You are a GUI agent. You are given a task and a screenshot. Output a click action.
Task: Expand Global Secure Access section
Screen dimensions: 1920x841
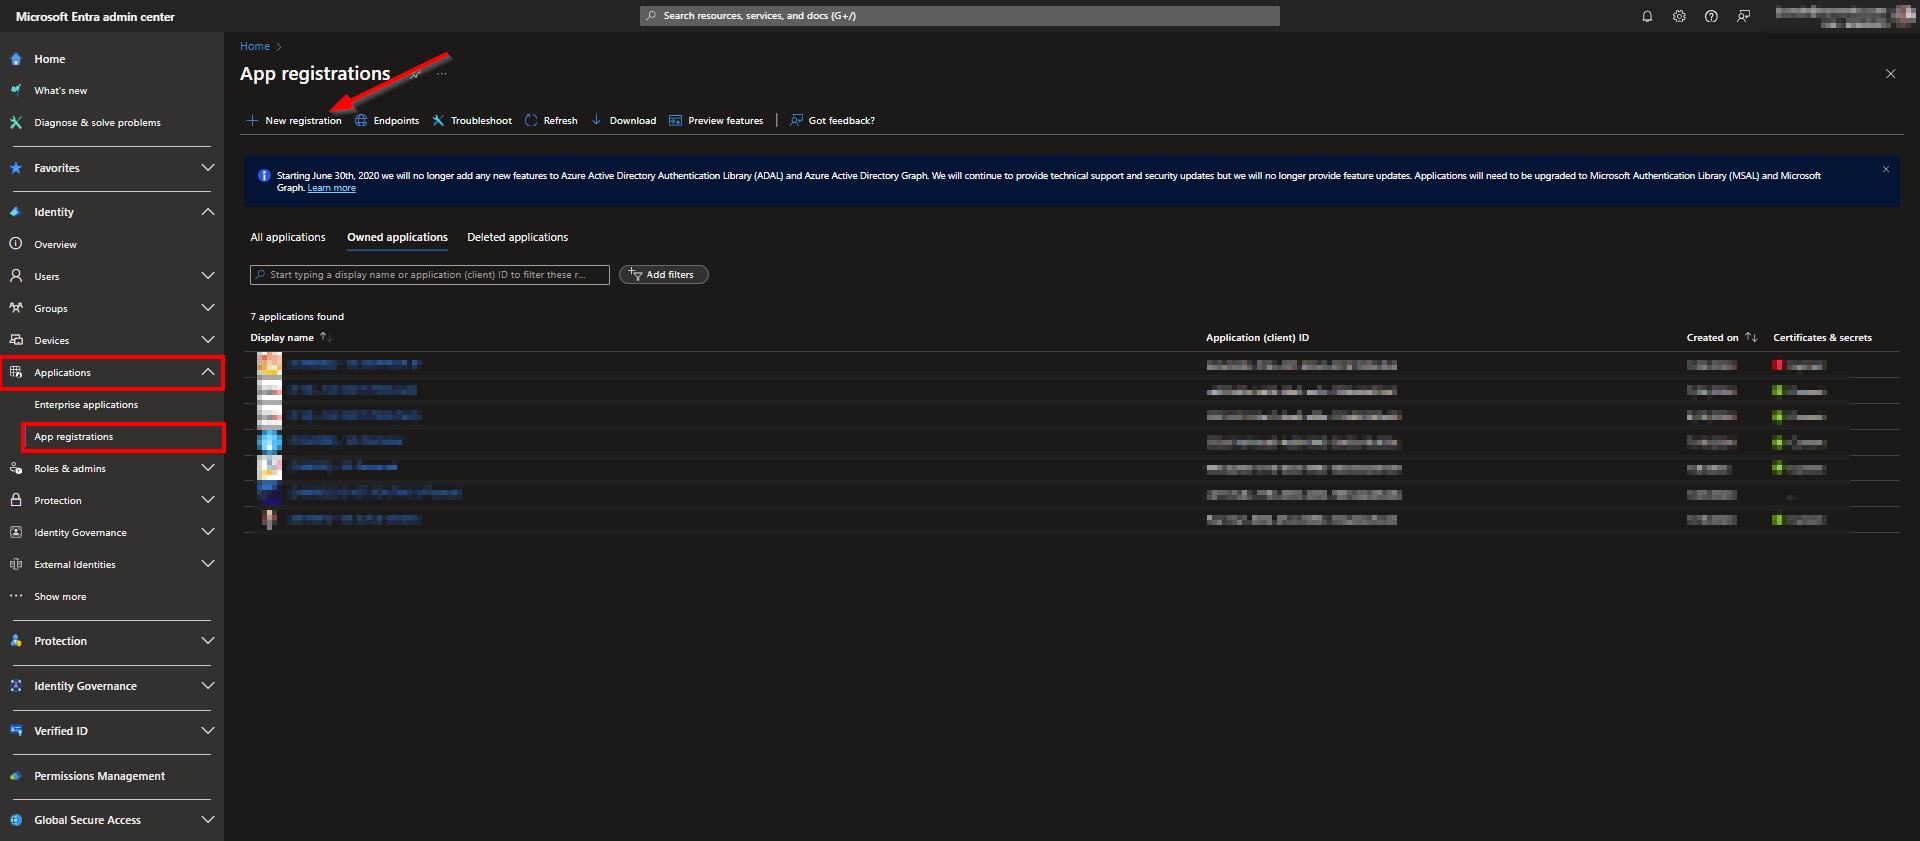point(208,820)
